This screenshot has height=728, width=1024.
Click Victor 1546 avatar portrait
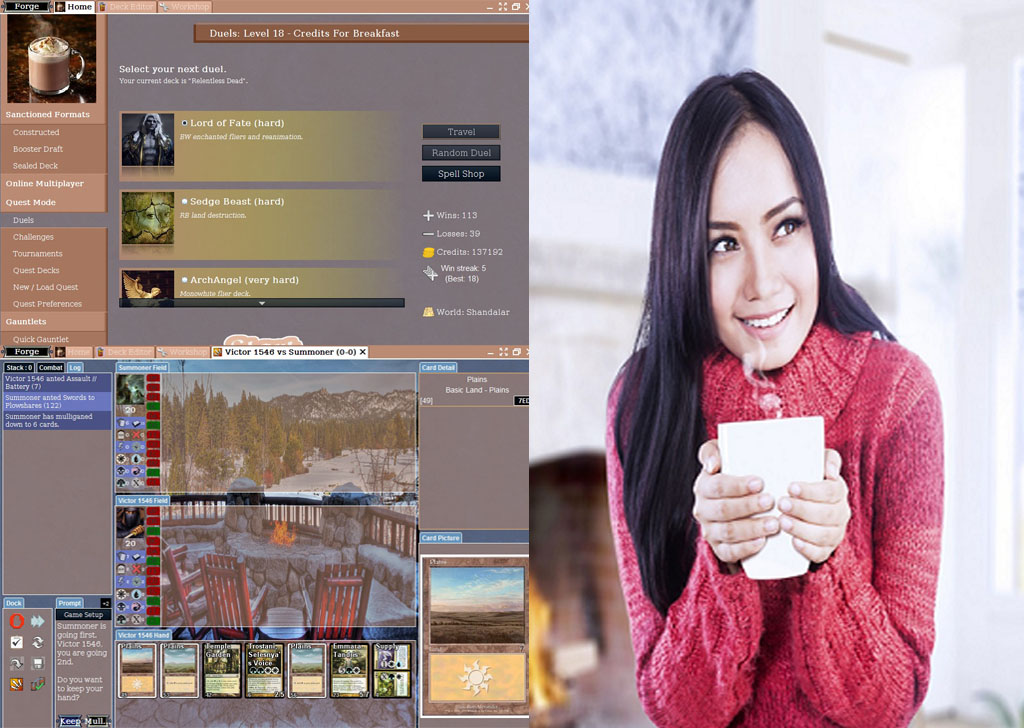[x=130, y=522]
